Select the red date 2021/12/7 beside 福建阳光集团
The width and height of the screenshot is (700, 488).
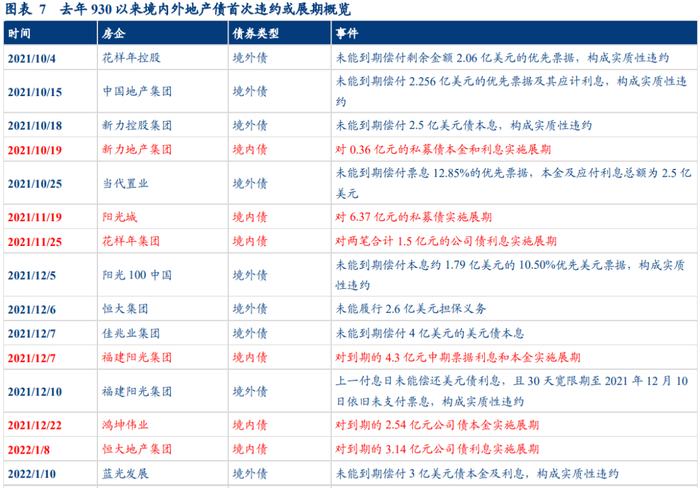click(x=32, y=358)
